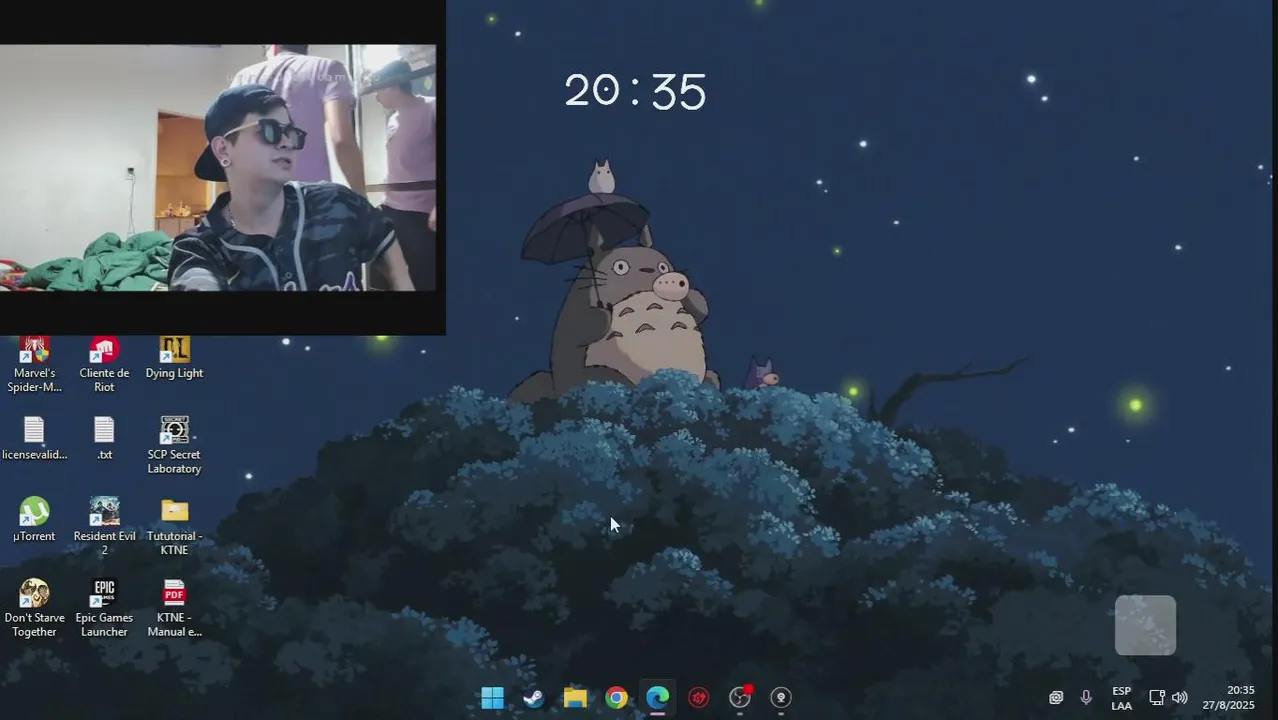Select SCP Secret Laboratory shortcut

pyautogui.click(x=174, y=446)
